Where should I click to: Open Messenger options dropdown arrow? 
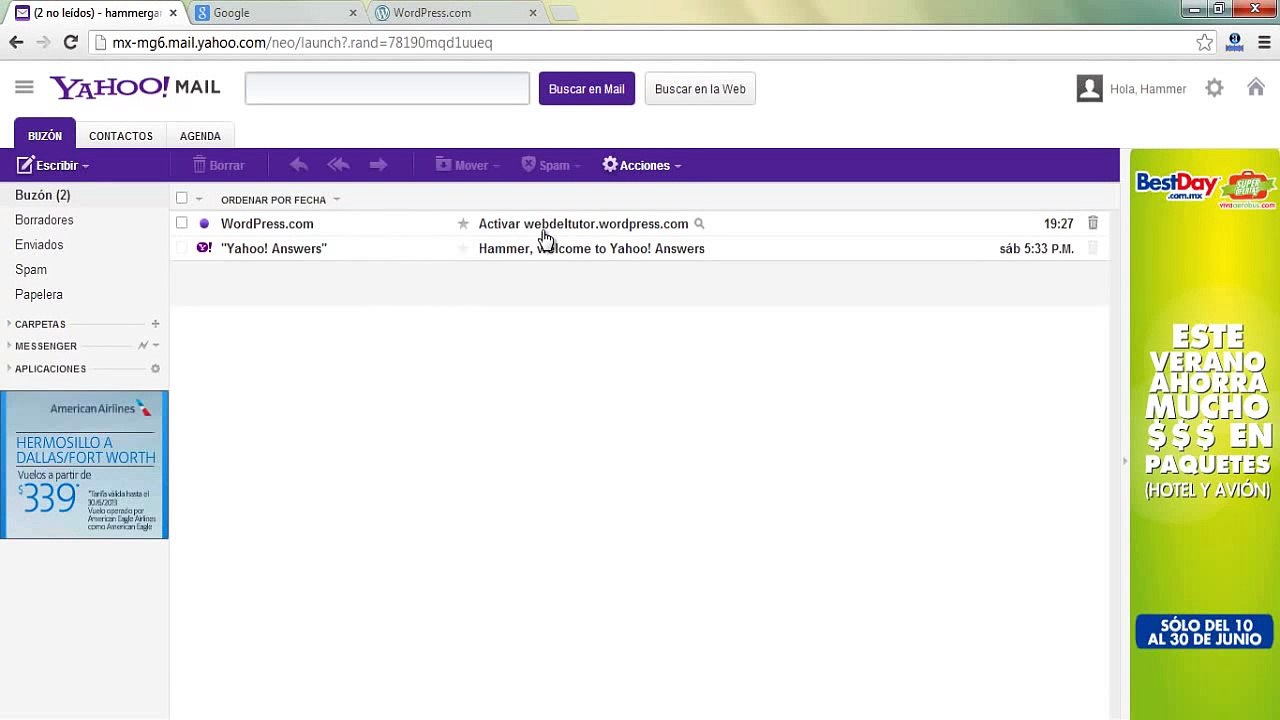coord(156,346)
